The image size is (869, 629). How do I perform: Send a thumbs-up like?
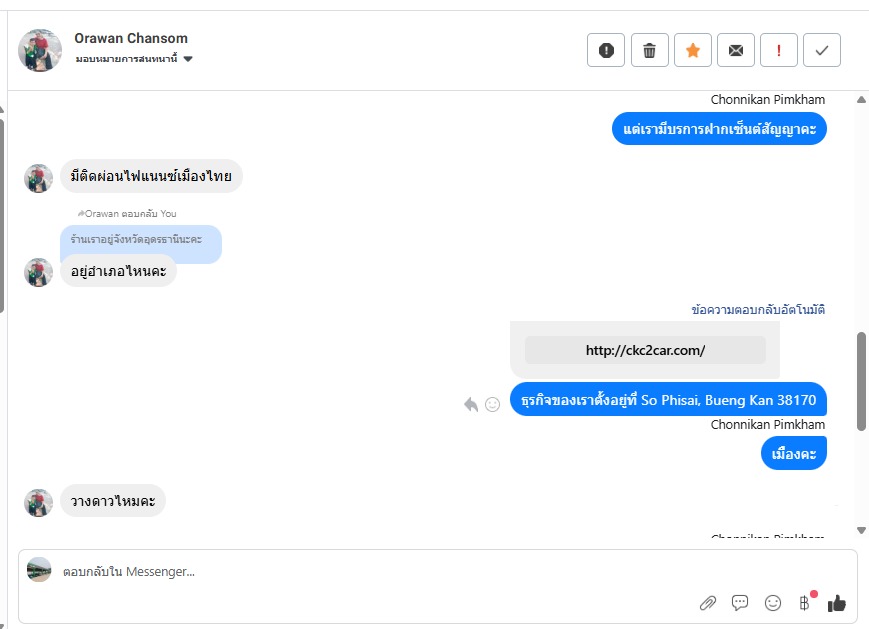(837, 602)
